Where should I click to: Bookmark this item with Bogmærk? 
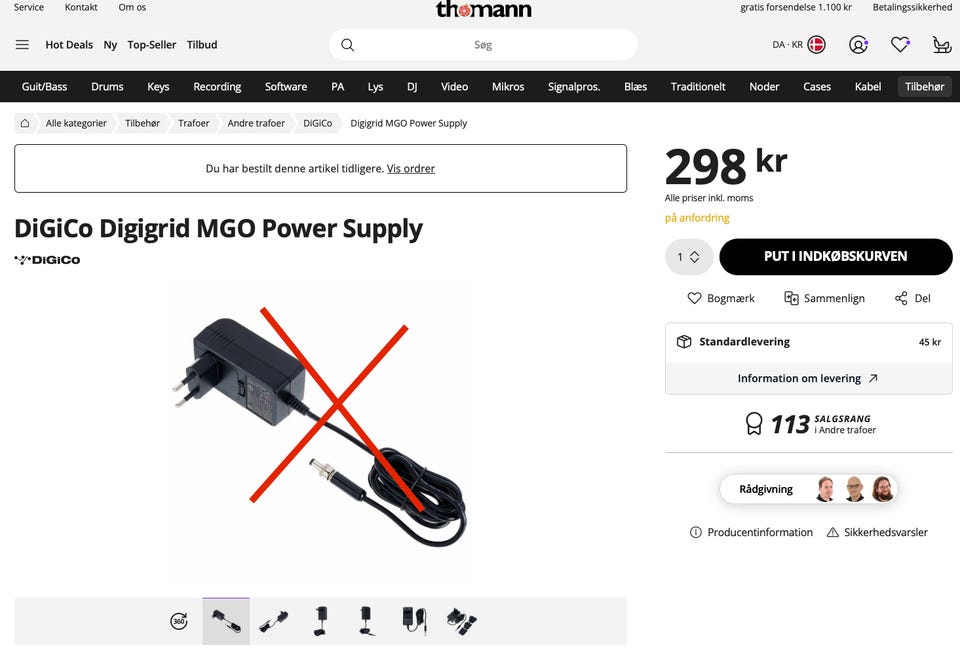(721, 298)
